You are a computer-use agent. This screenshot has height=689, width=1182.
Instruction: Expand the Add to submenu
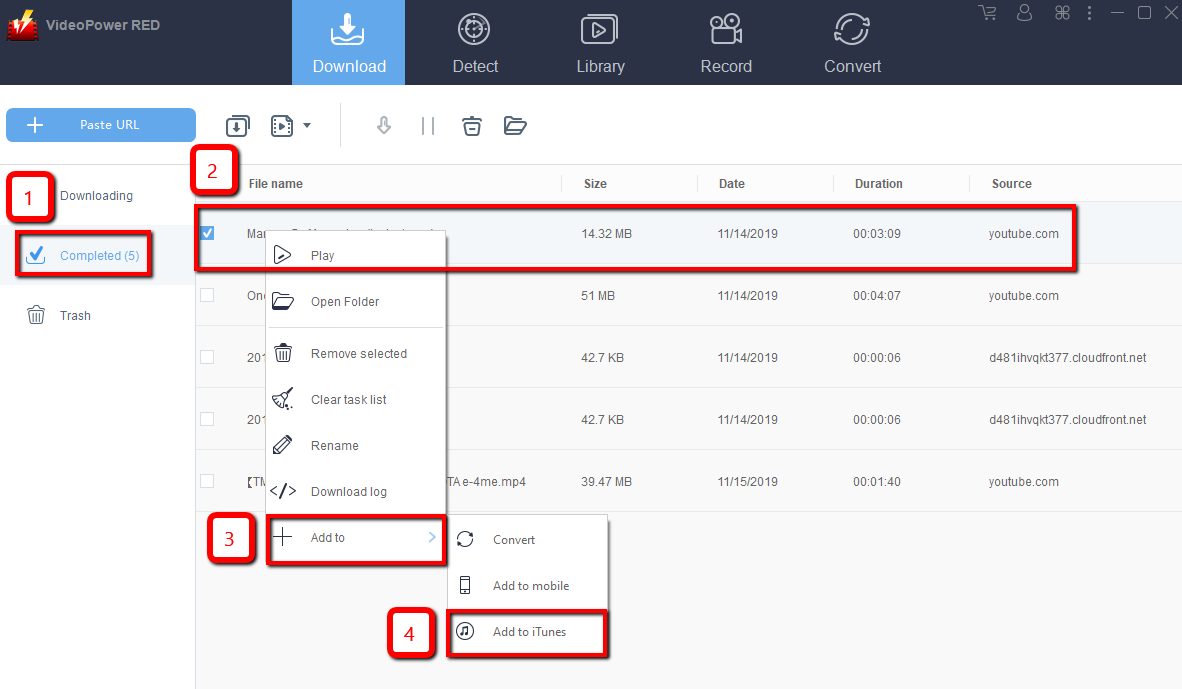[355, 538]
